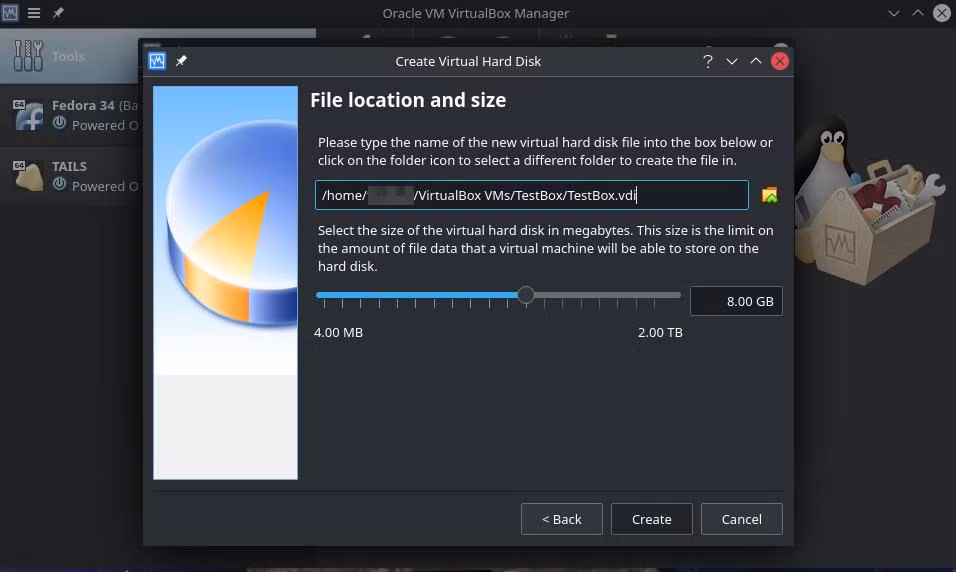This screenshot has height=572, width=956.
Task: Close the Create Virtual Hard Disk dialog
Action: [x=779, y=61]
